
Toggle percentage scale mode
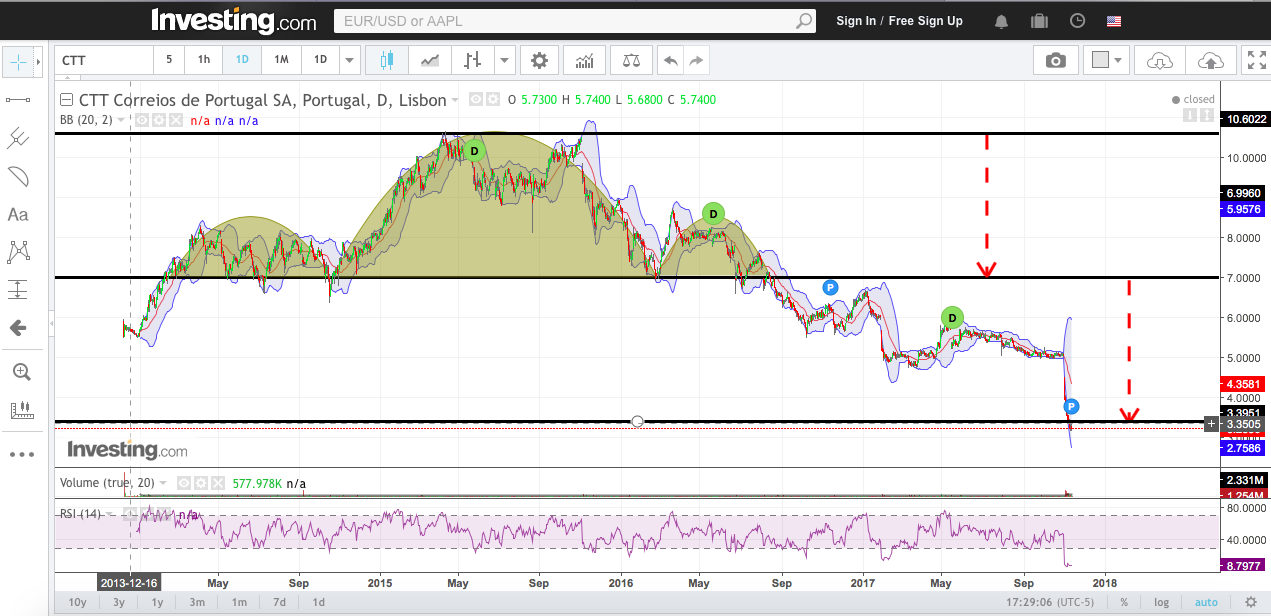tap(1124, 602)
